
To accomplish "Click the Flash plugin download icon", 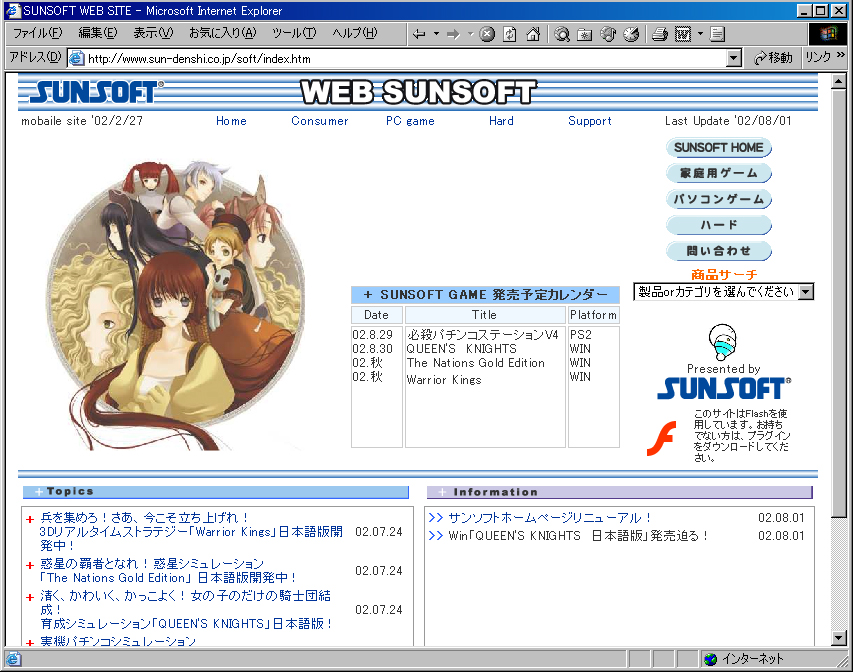I will pos(659,438).
